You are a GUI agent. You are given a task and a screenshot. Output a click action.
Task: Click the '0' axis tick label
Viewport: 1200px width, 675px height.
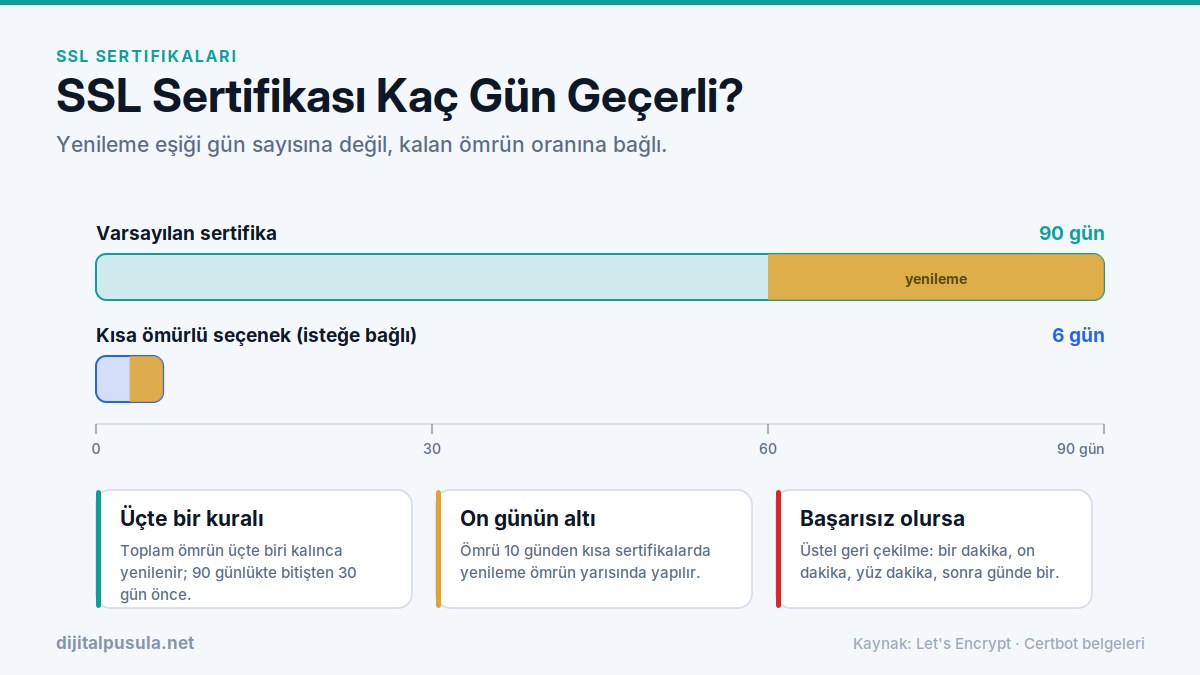(x=96, y=449)
